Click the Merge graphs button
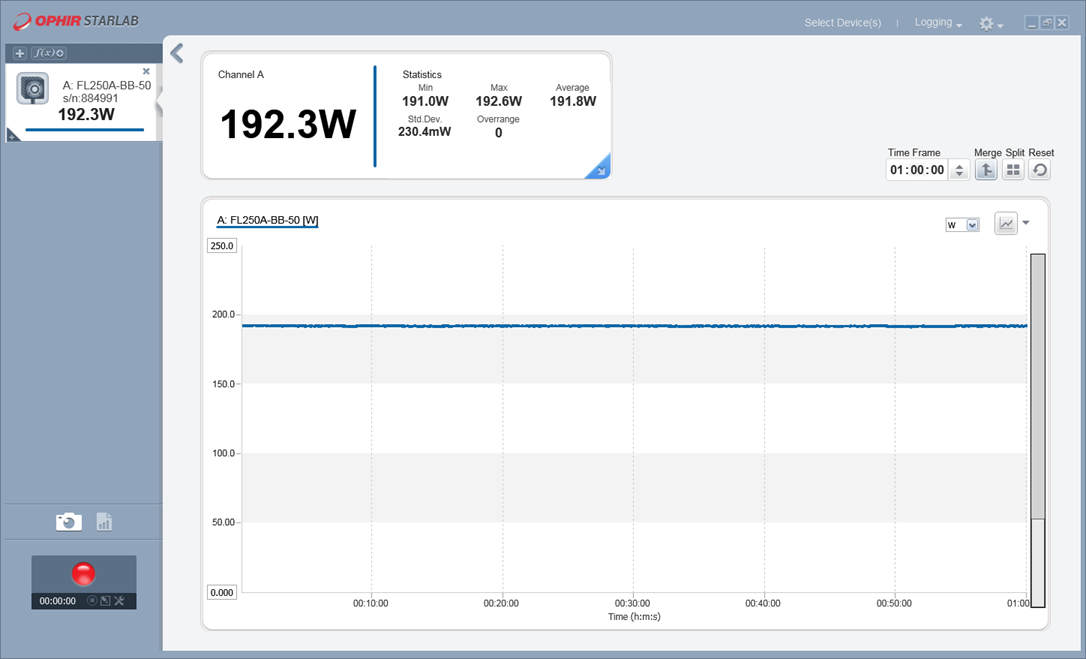Image resolution: width=1086 pixels, height=659 pixels. (985, 170)
